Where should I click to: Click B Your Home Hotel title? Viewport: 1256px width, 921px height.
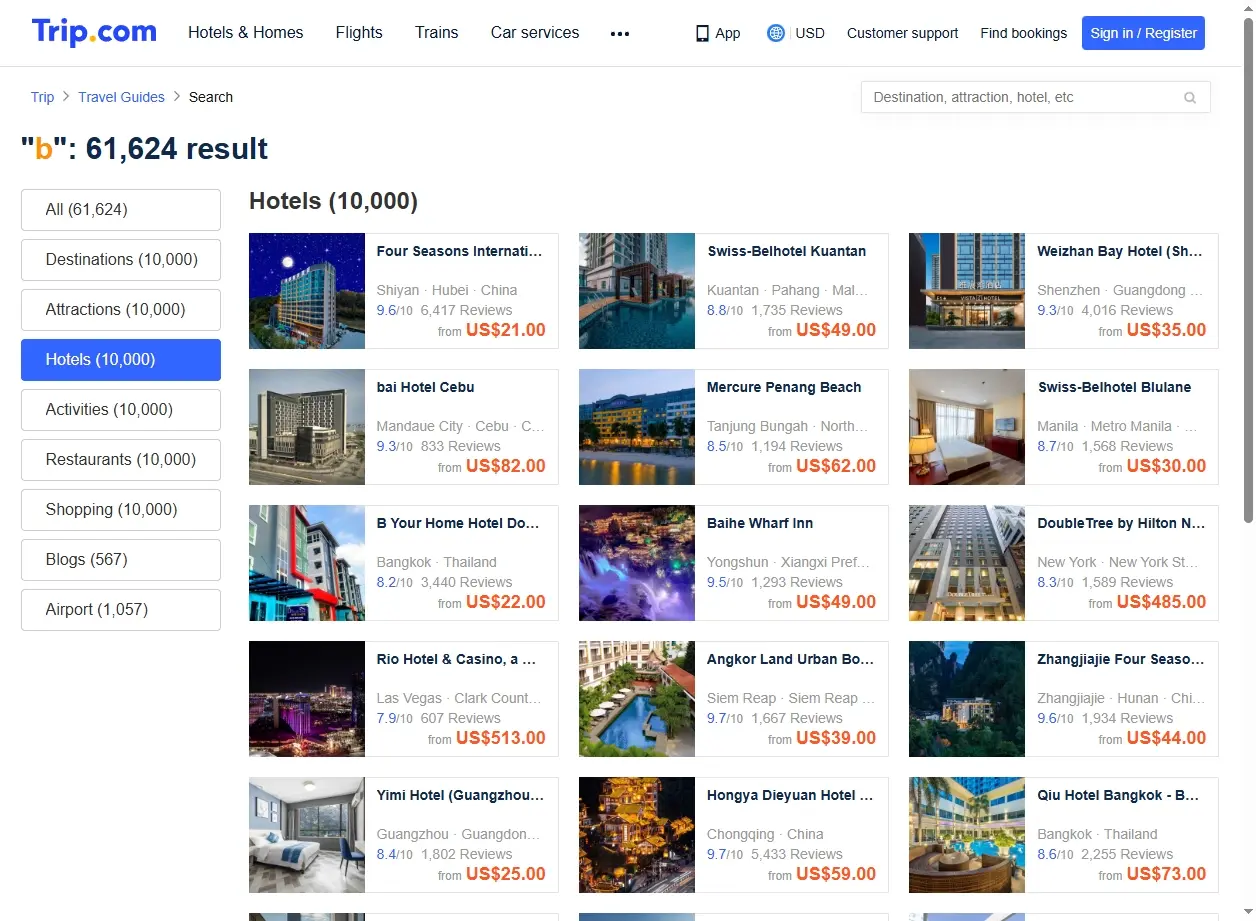pos(458,523)
